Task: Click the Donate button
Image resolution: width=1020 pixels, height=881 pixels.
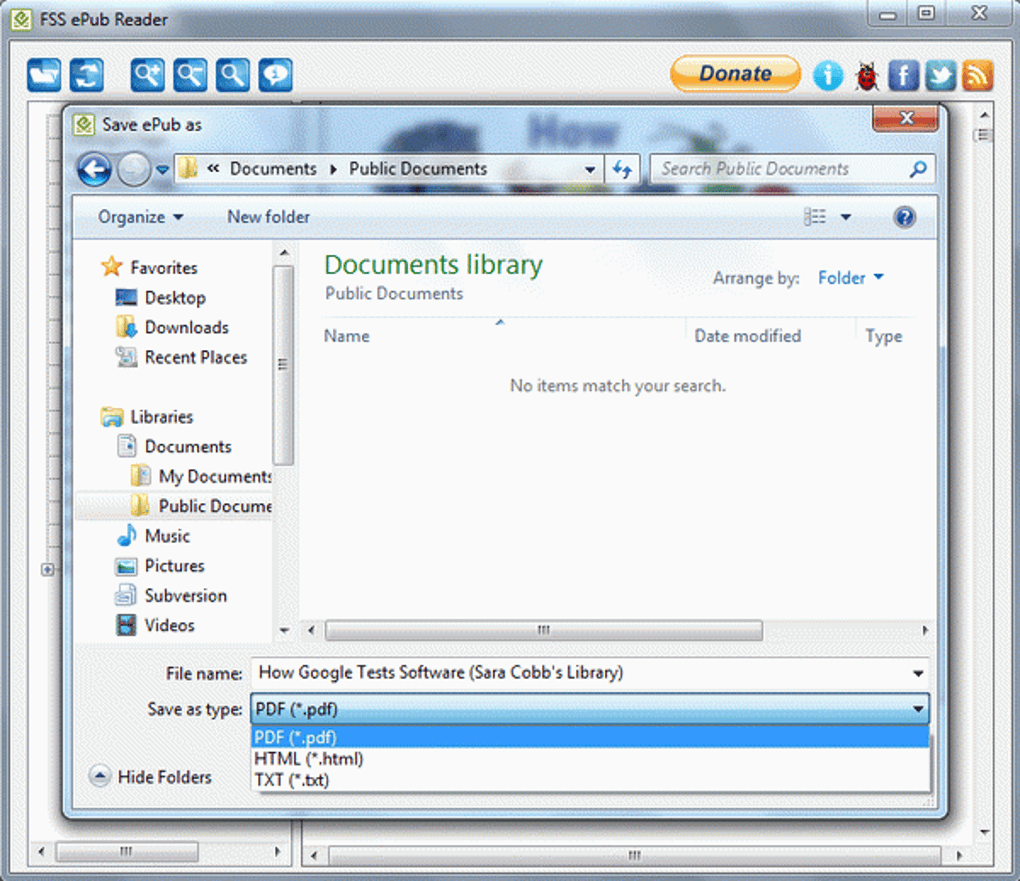Action: pyautogui.click(x=736, y=74)
